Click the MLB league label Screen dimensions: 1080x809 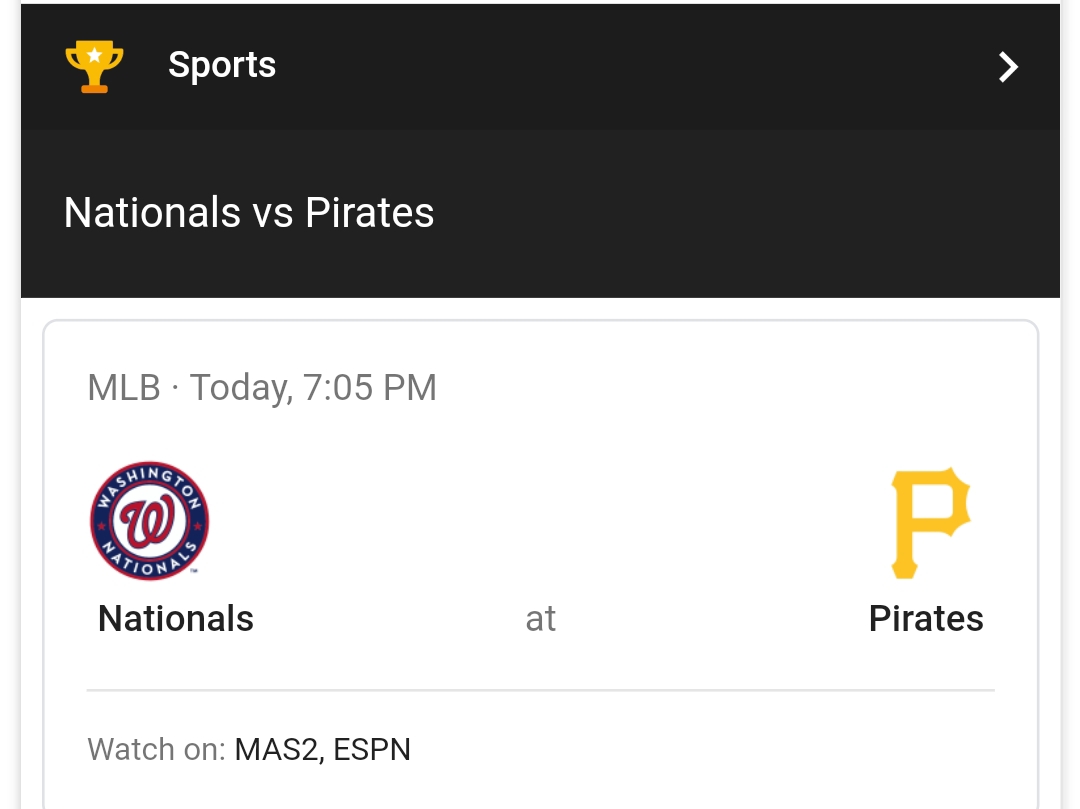point(124,388)
